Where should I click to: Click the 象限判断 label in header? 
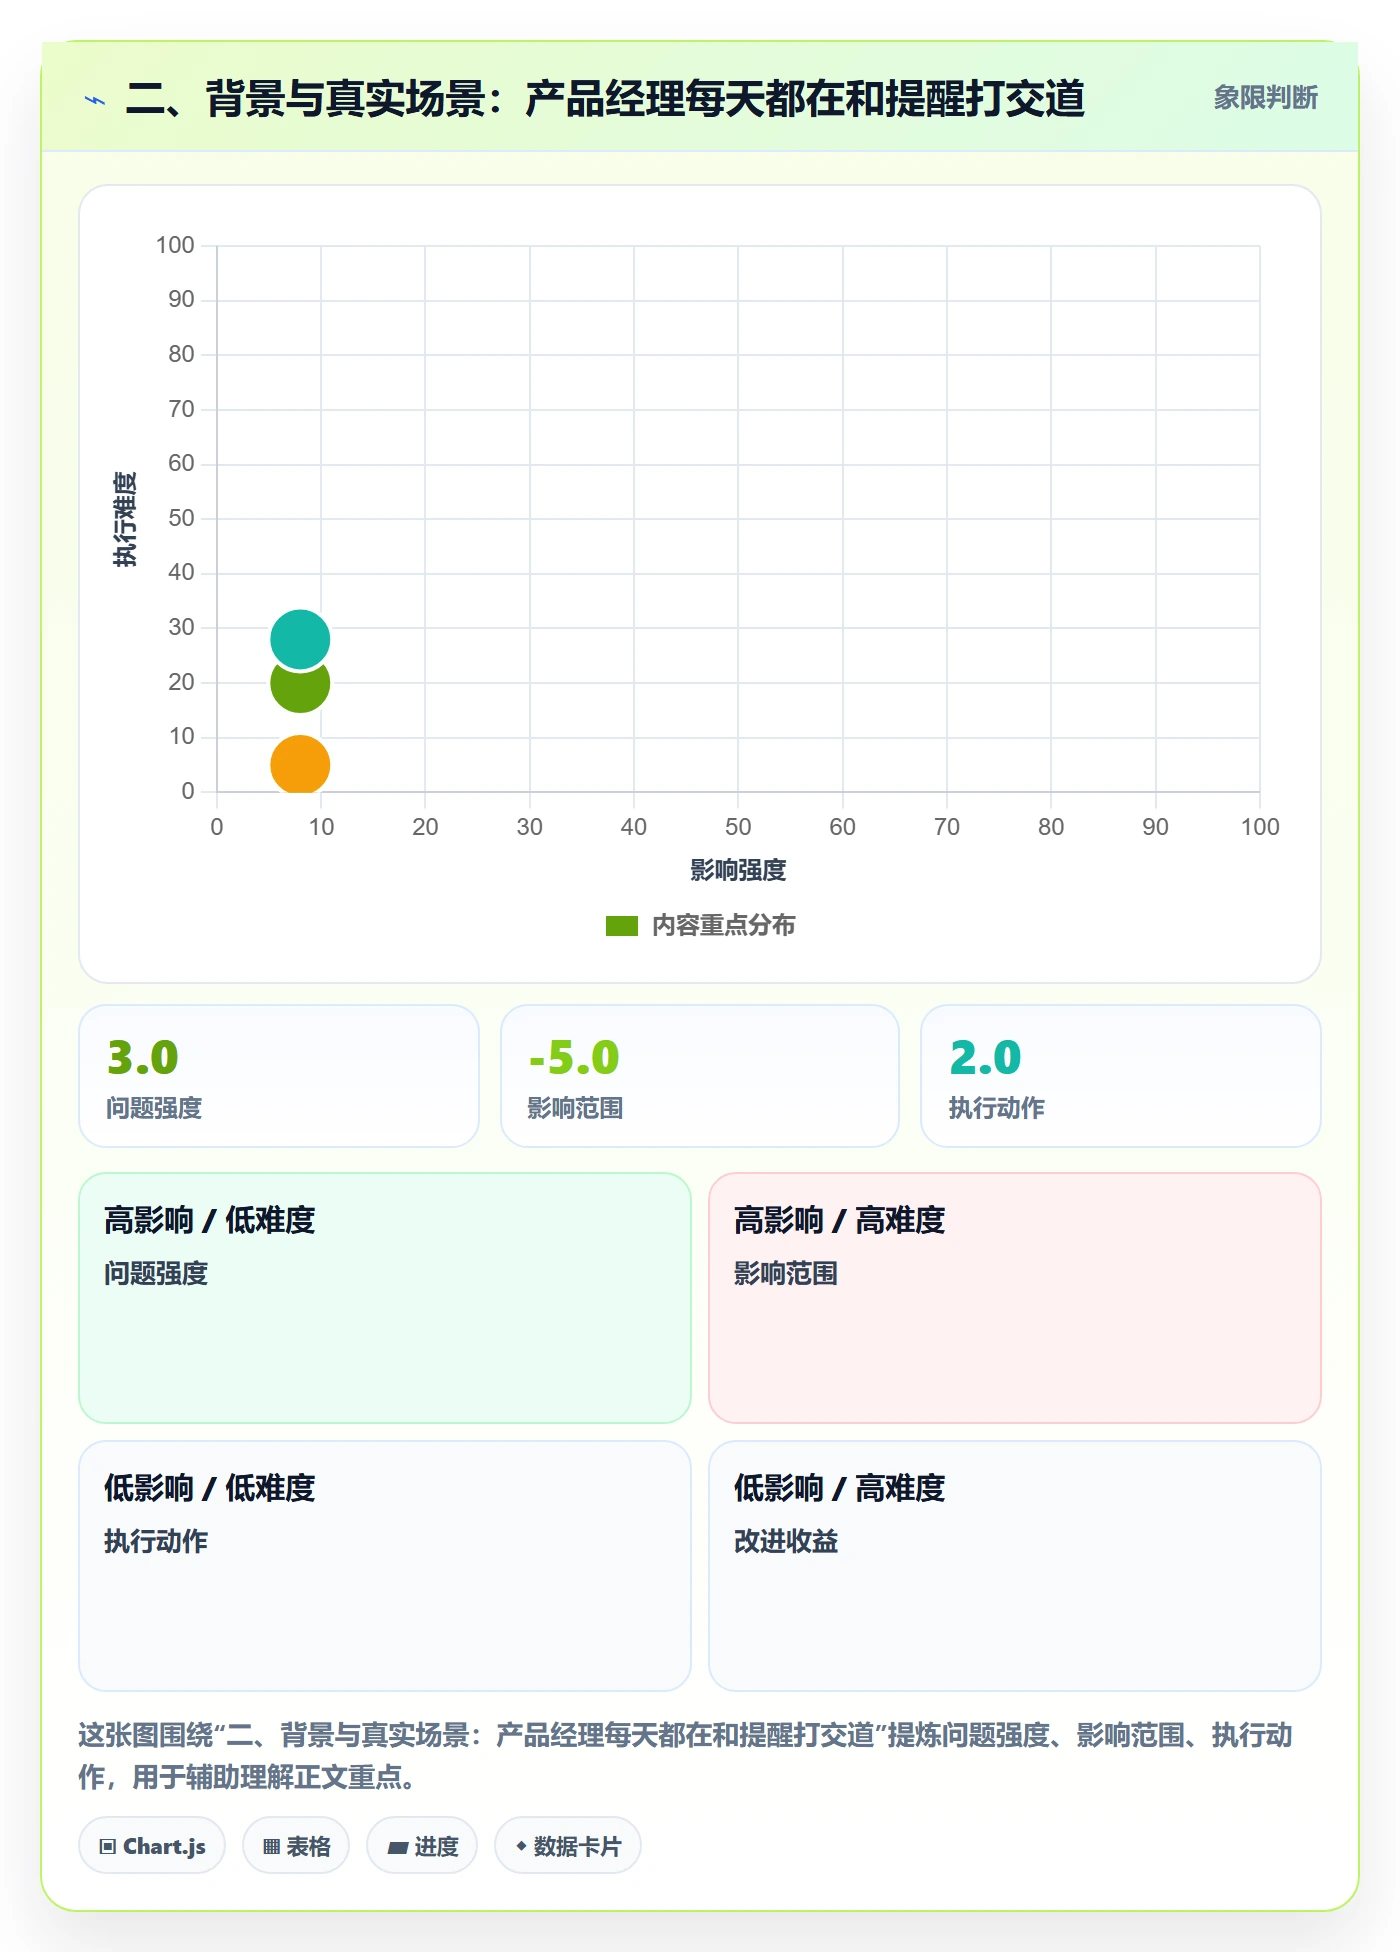[x=1265, y=98]
